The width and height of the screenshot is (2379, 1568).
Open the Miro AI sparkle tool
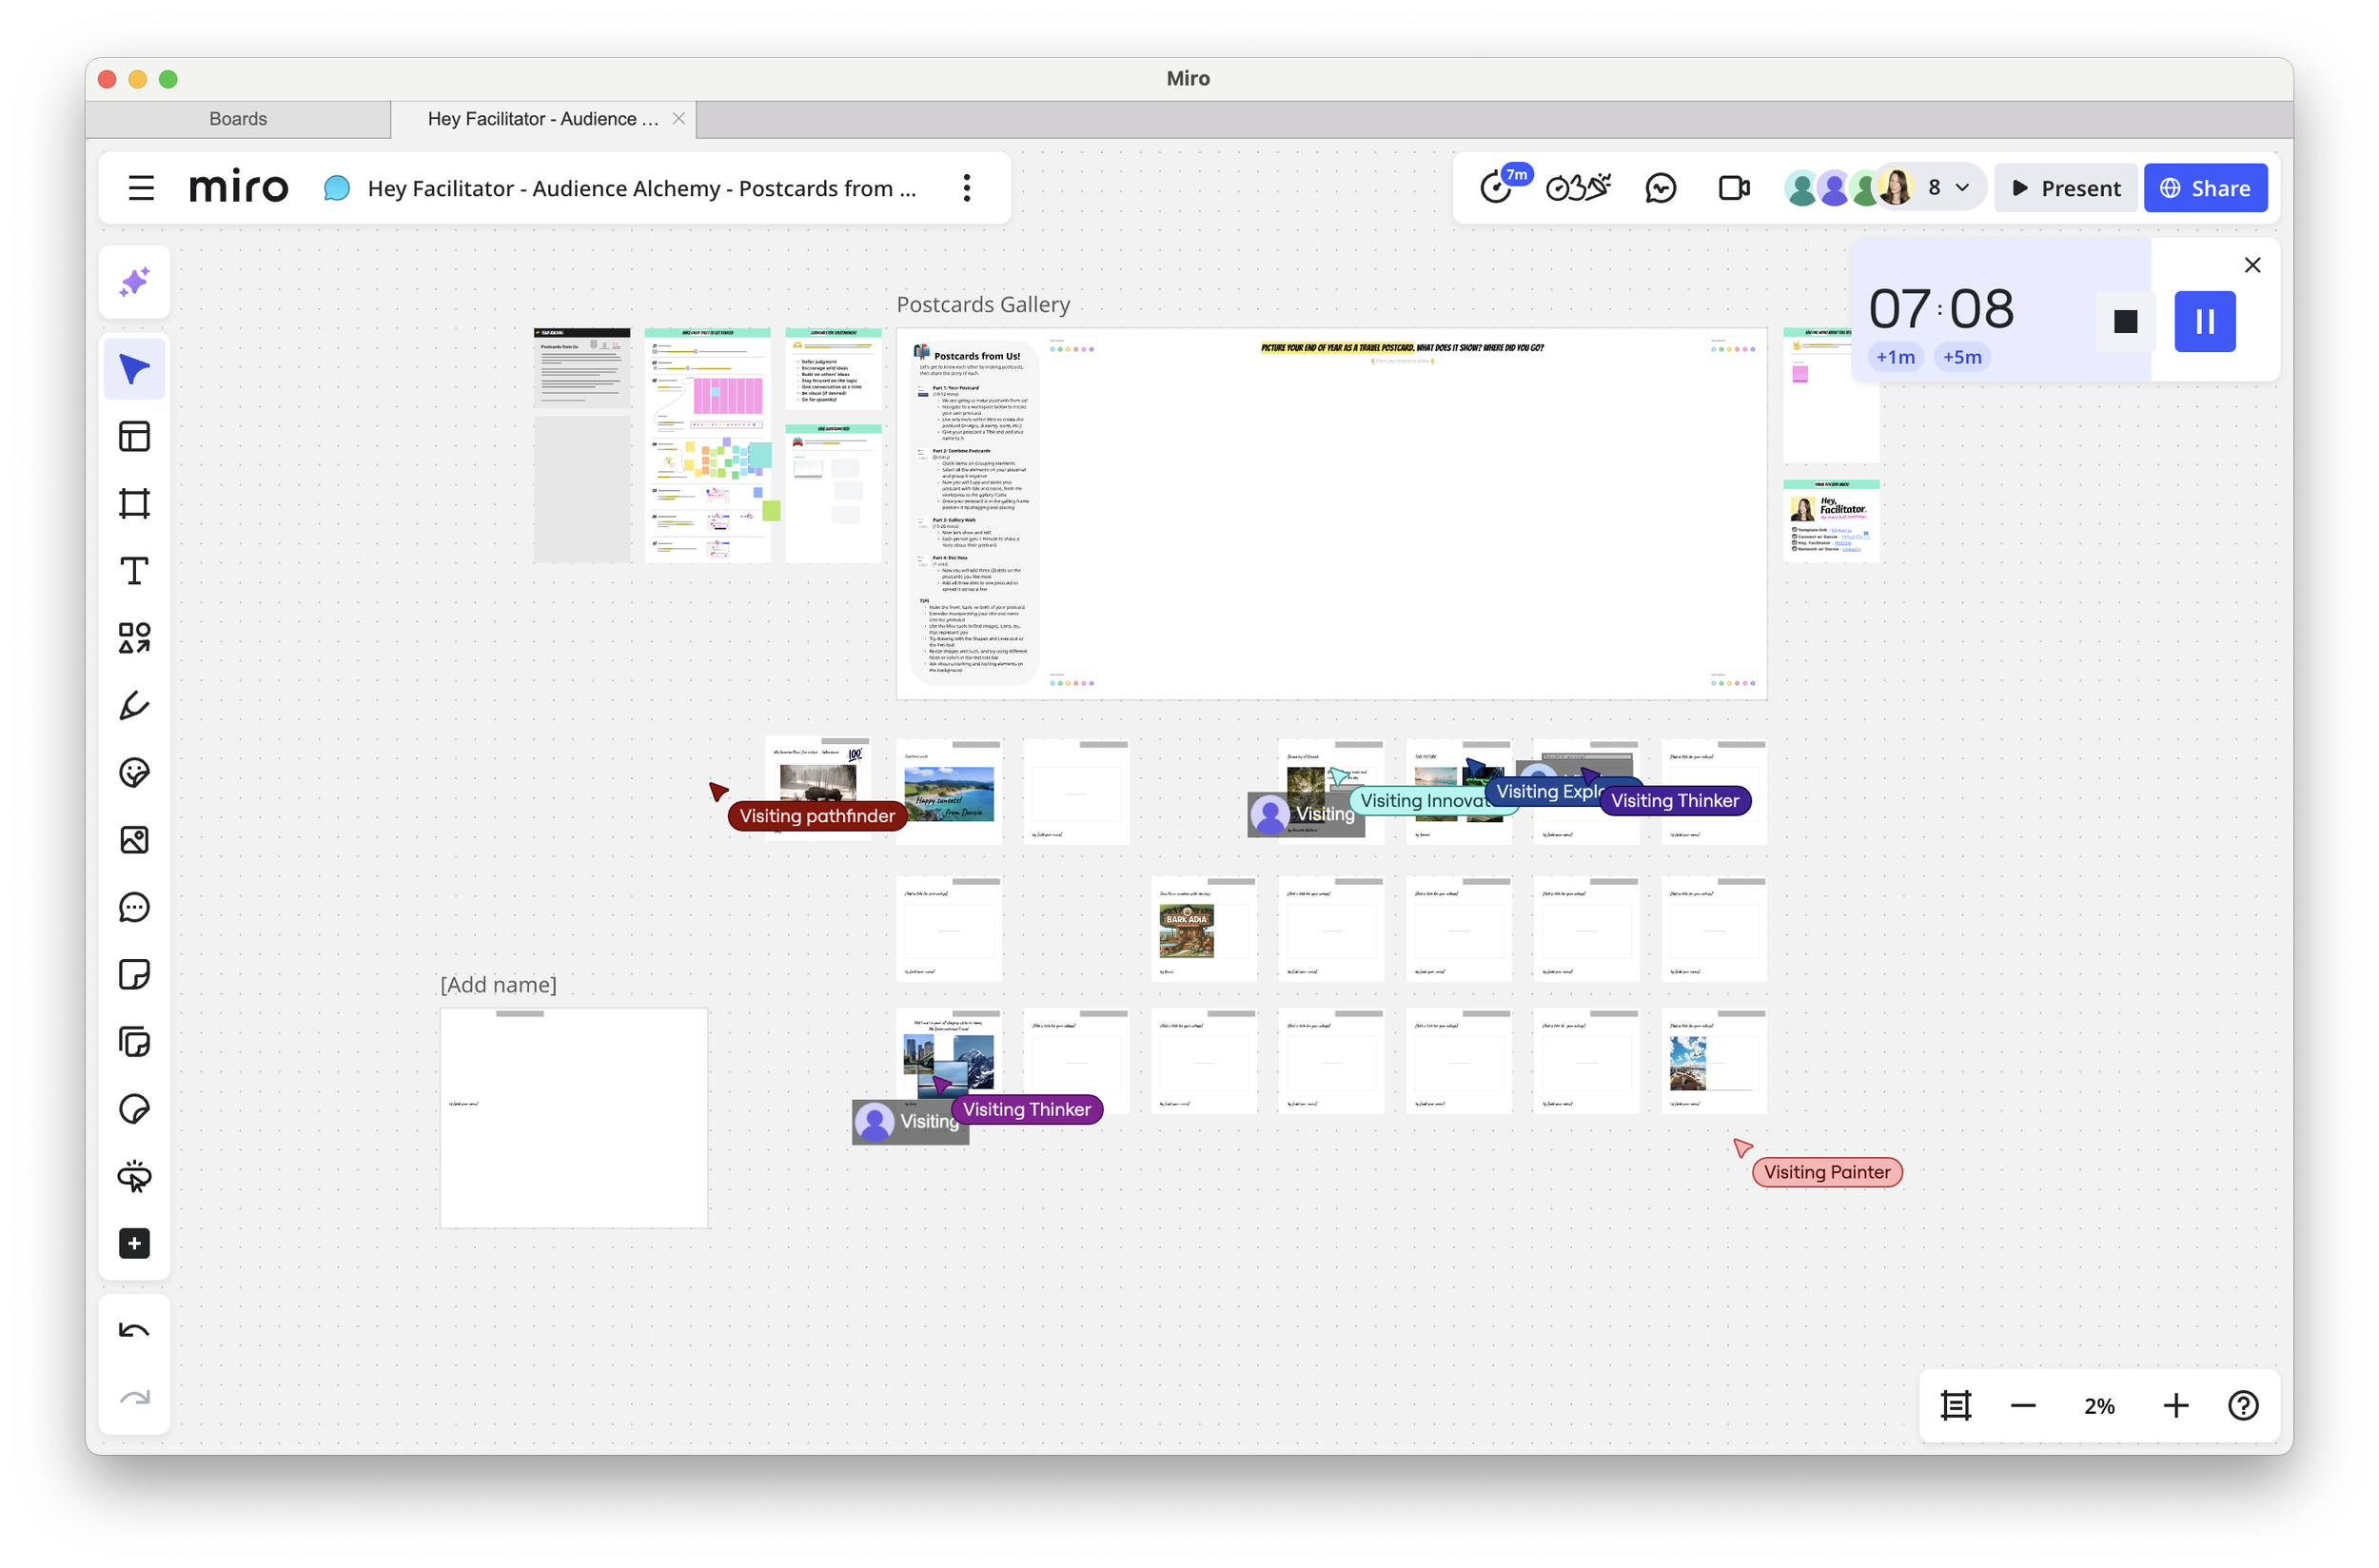(x=134, y=282)
